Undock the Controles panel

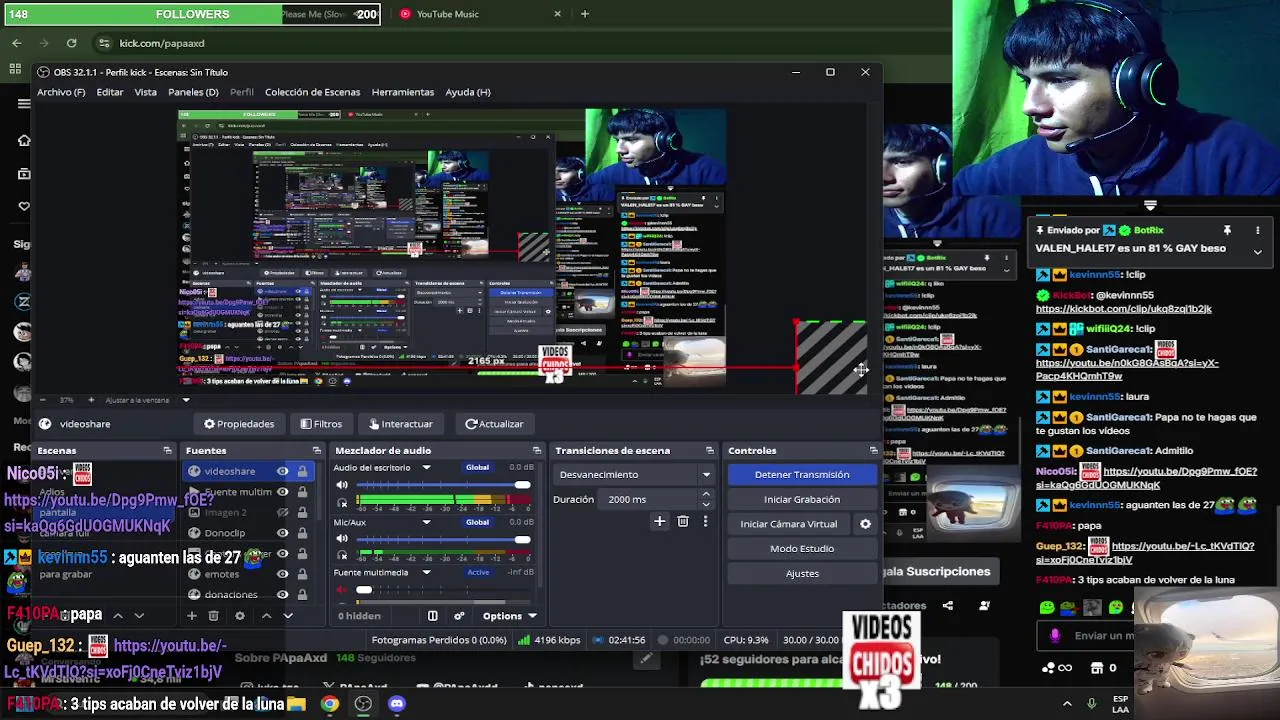(873, 451)
